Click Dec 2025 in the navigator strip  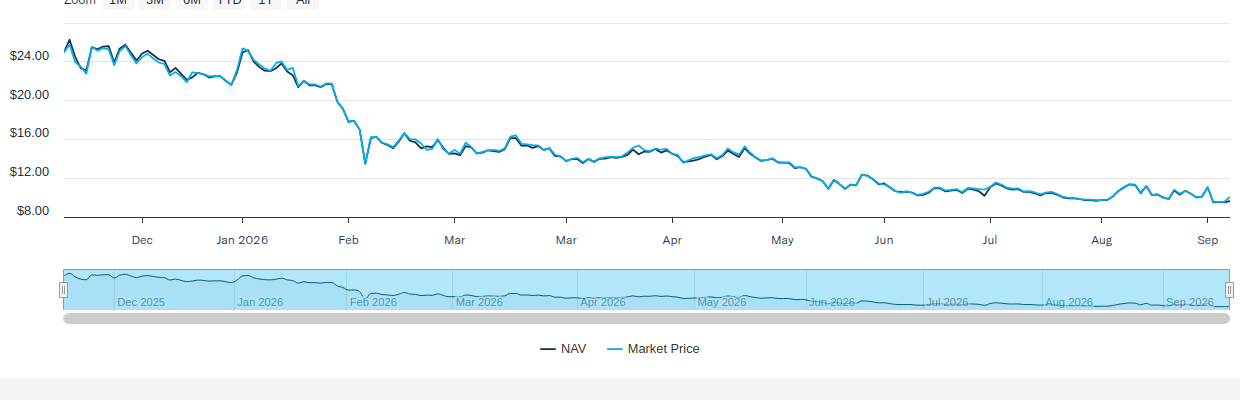[141, 302]
